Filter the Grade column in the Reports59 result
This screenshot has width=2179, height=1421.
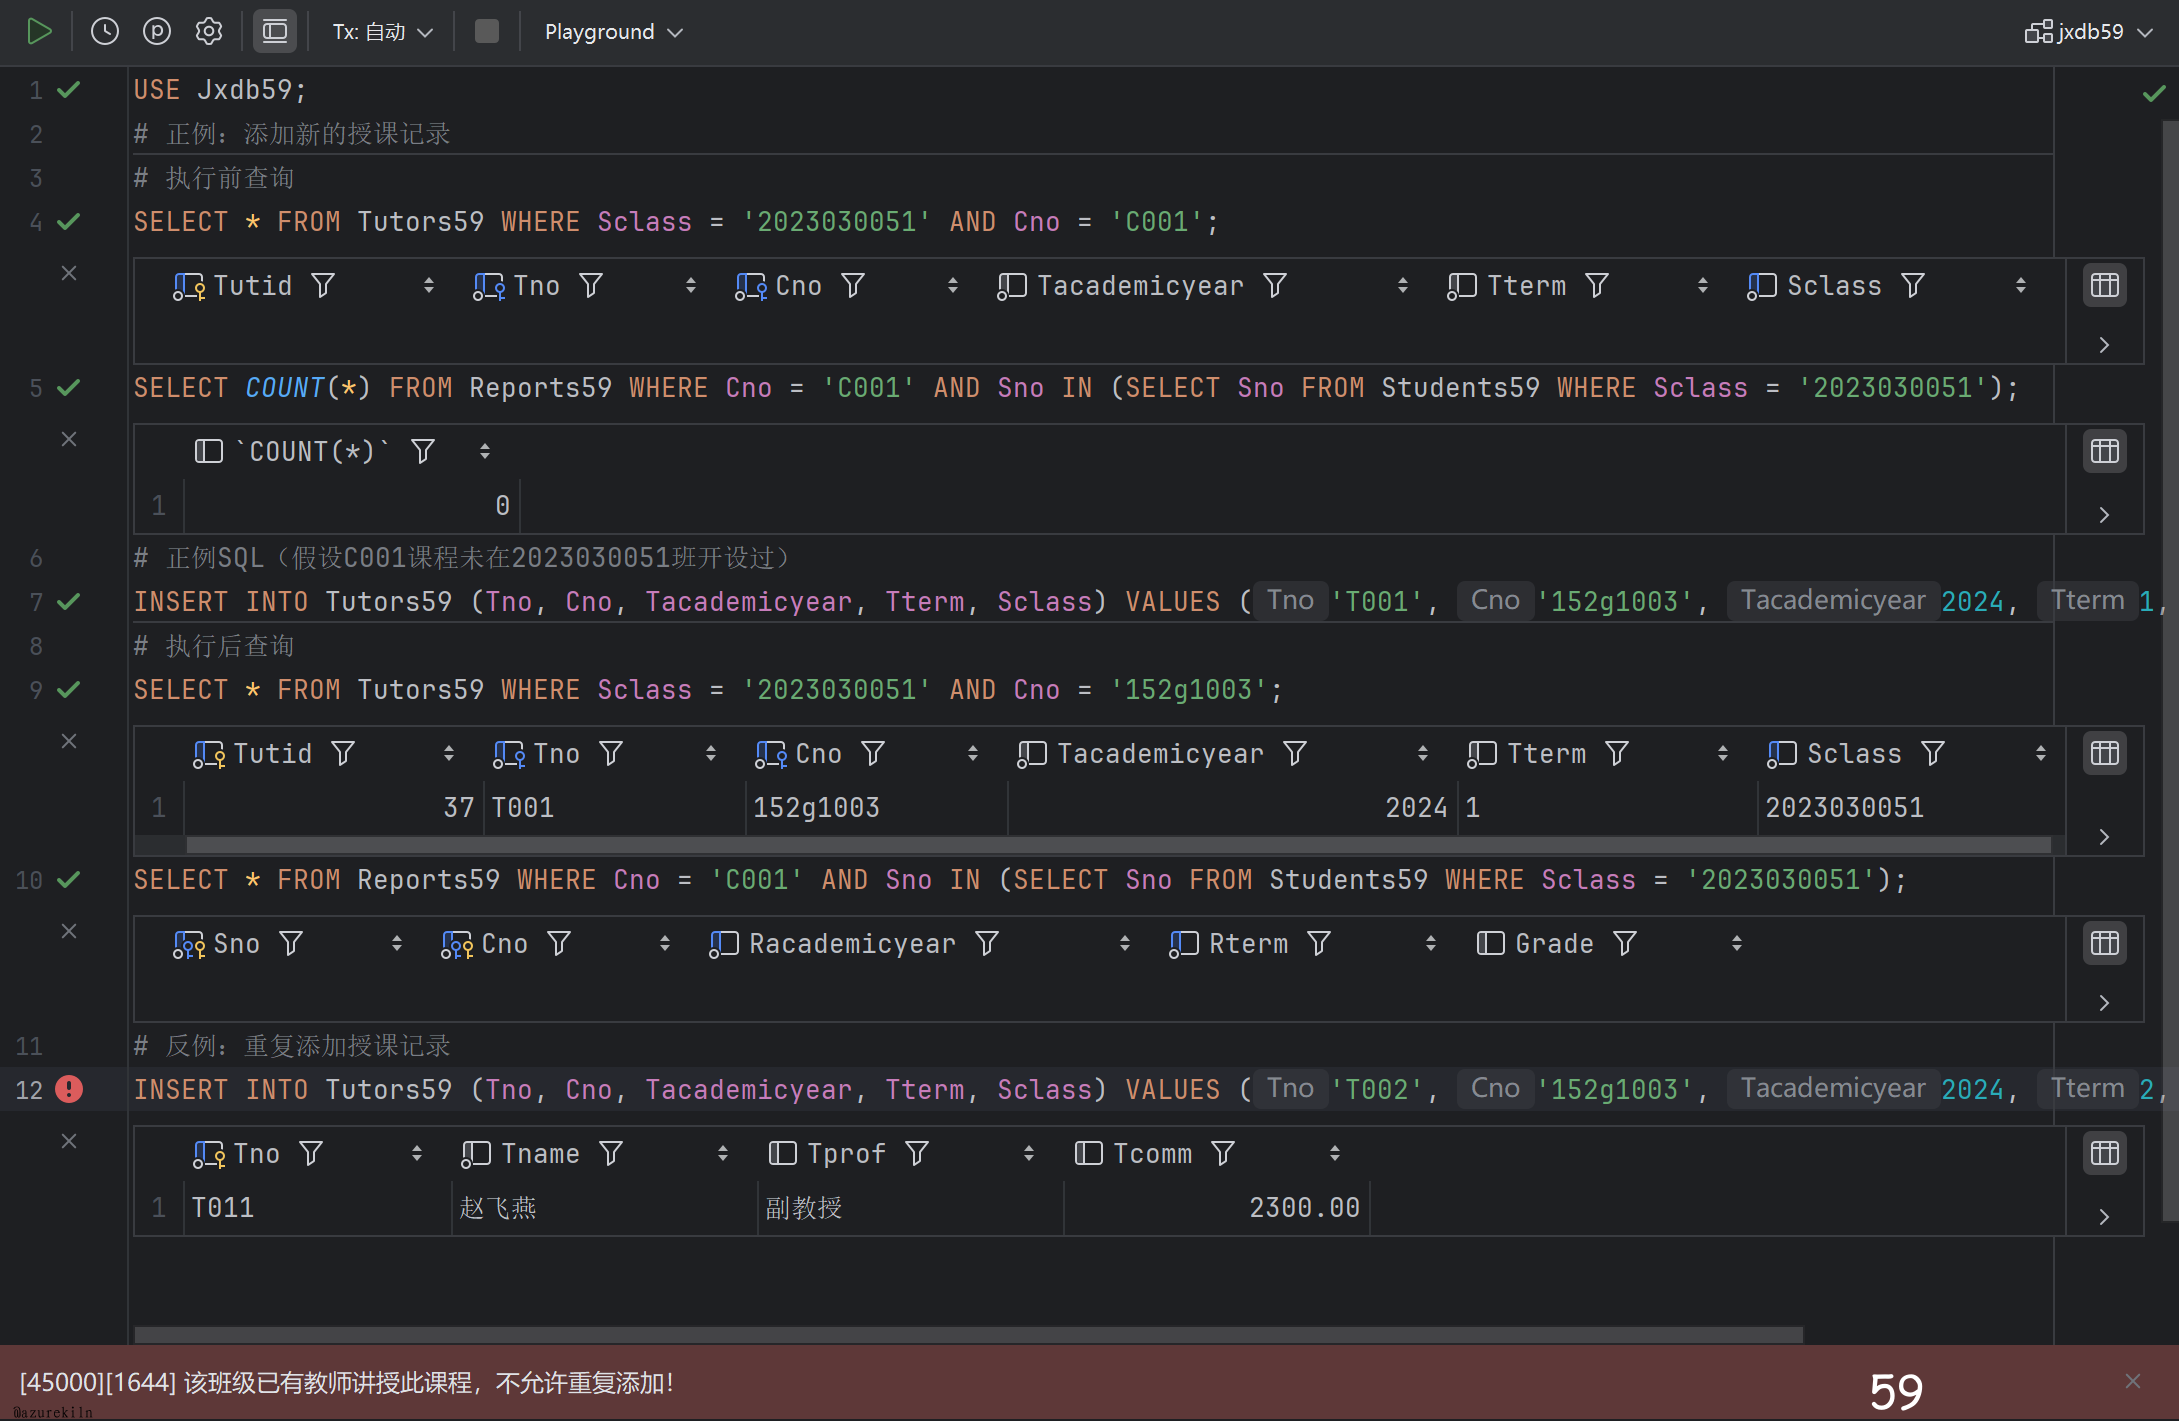[x=1625, y=944]
